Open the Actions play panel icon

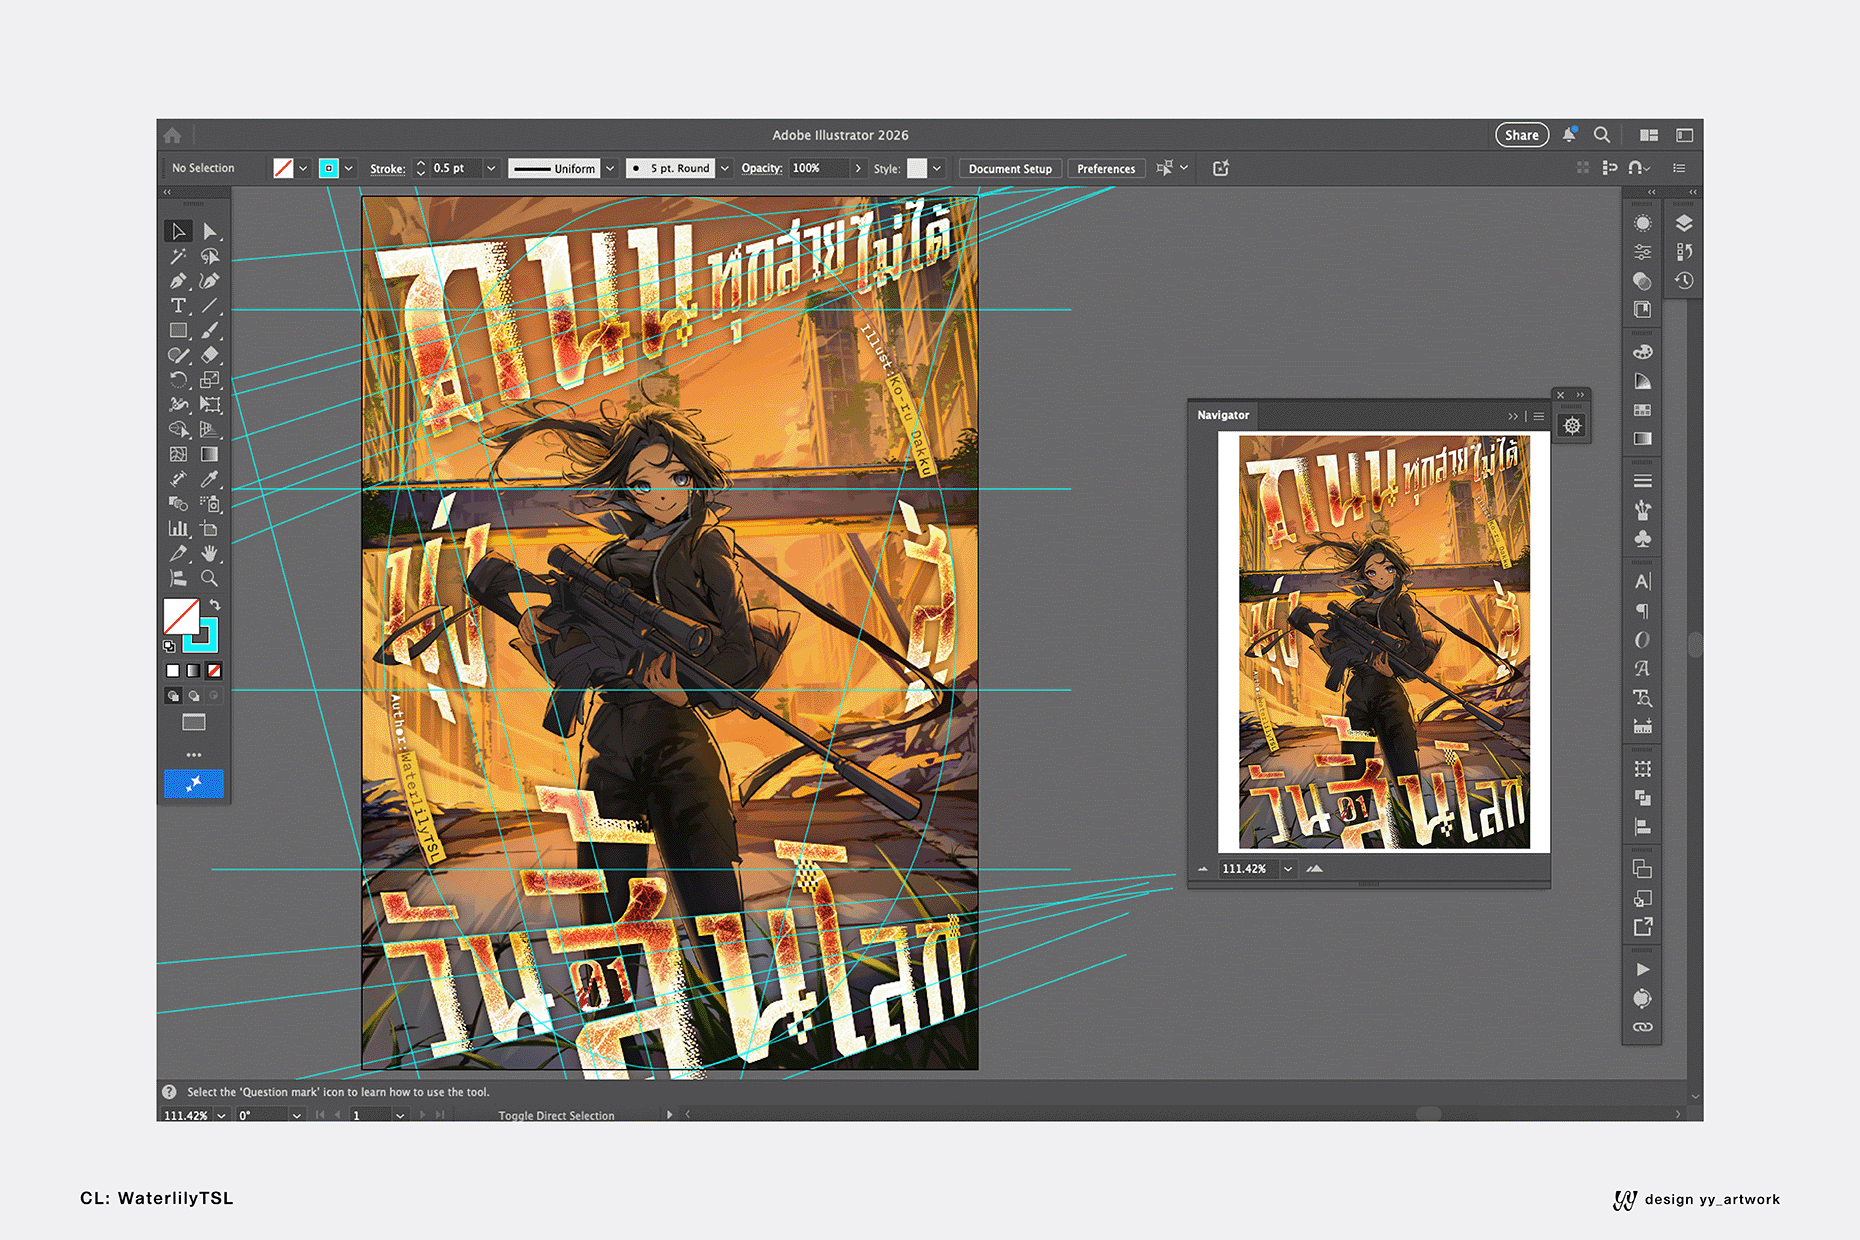[x=1642, y=969]
